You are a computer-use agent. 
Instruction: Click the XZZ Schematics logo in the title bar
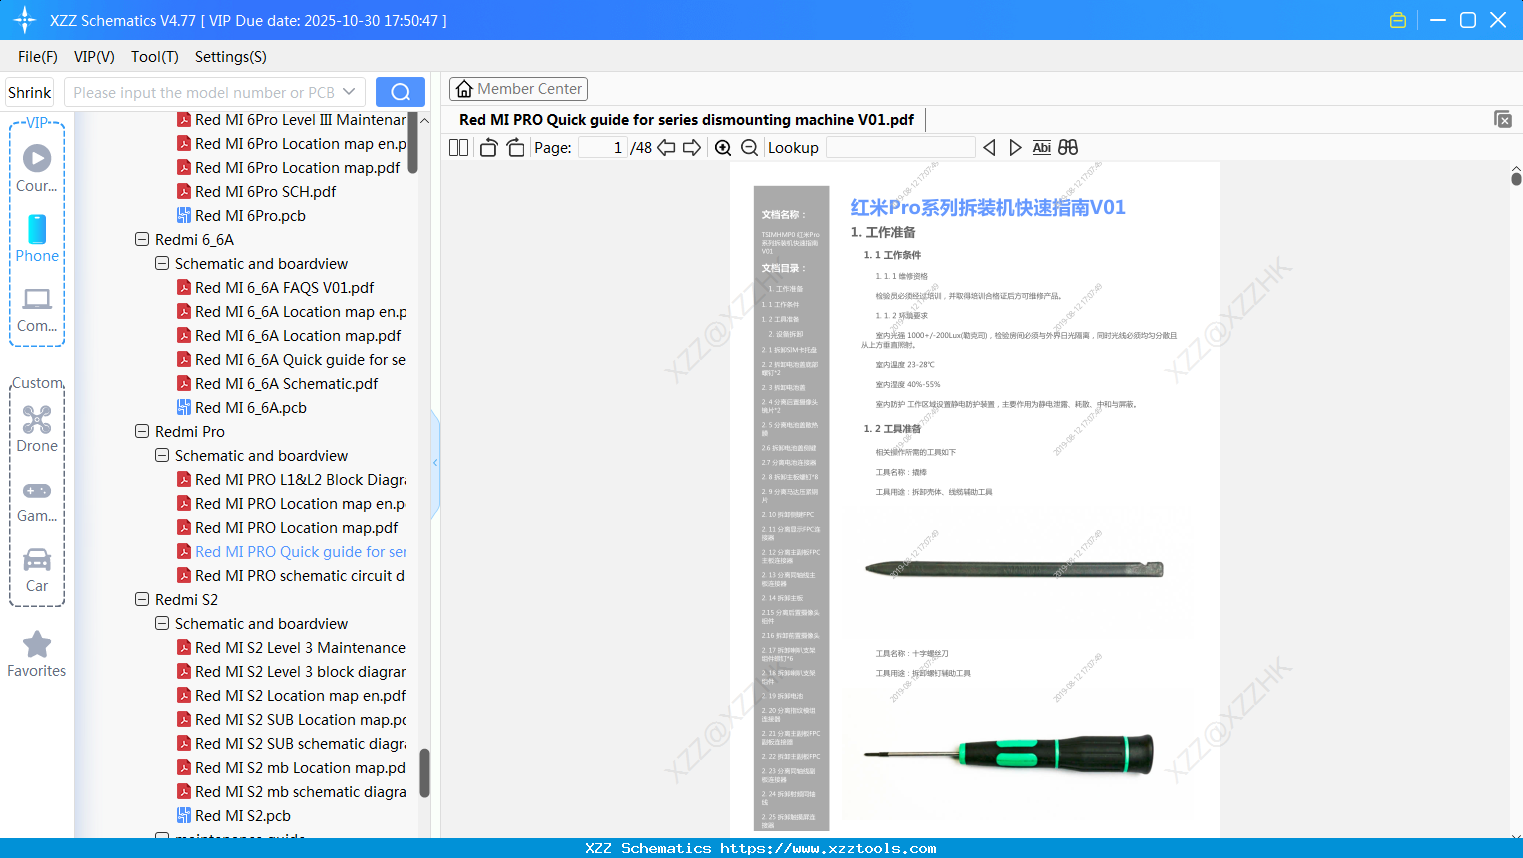coord(25,20)
